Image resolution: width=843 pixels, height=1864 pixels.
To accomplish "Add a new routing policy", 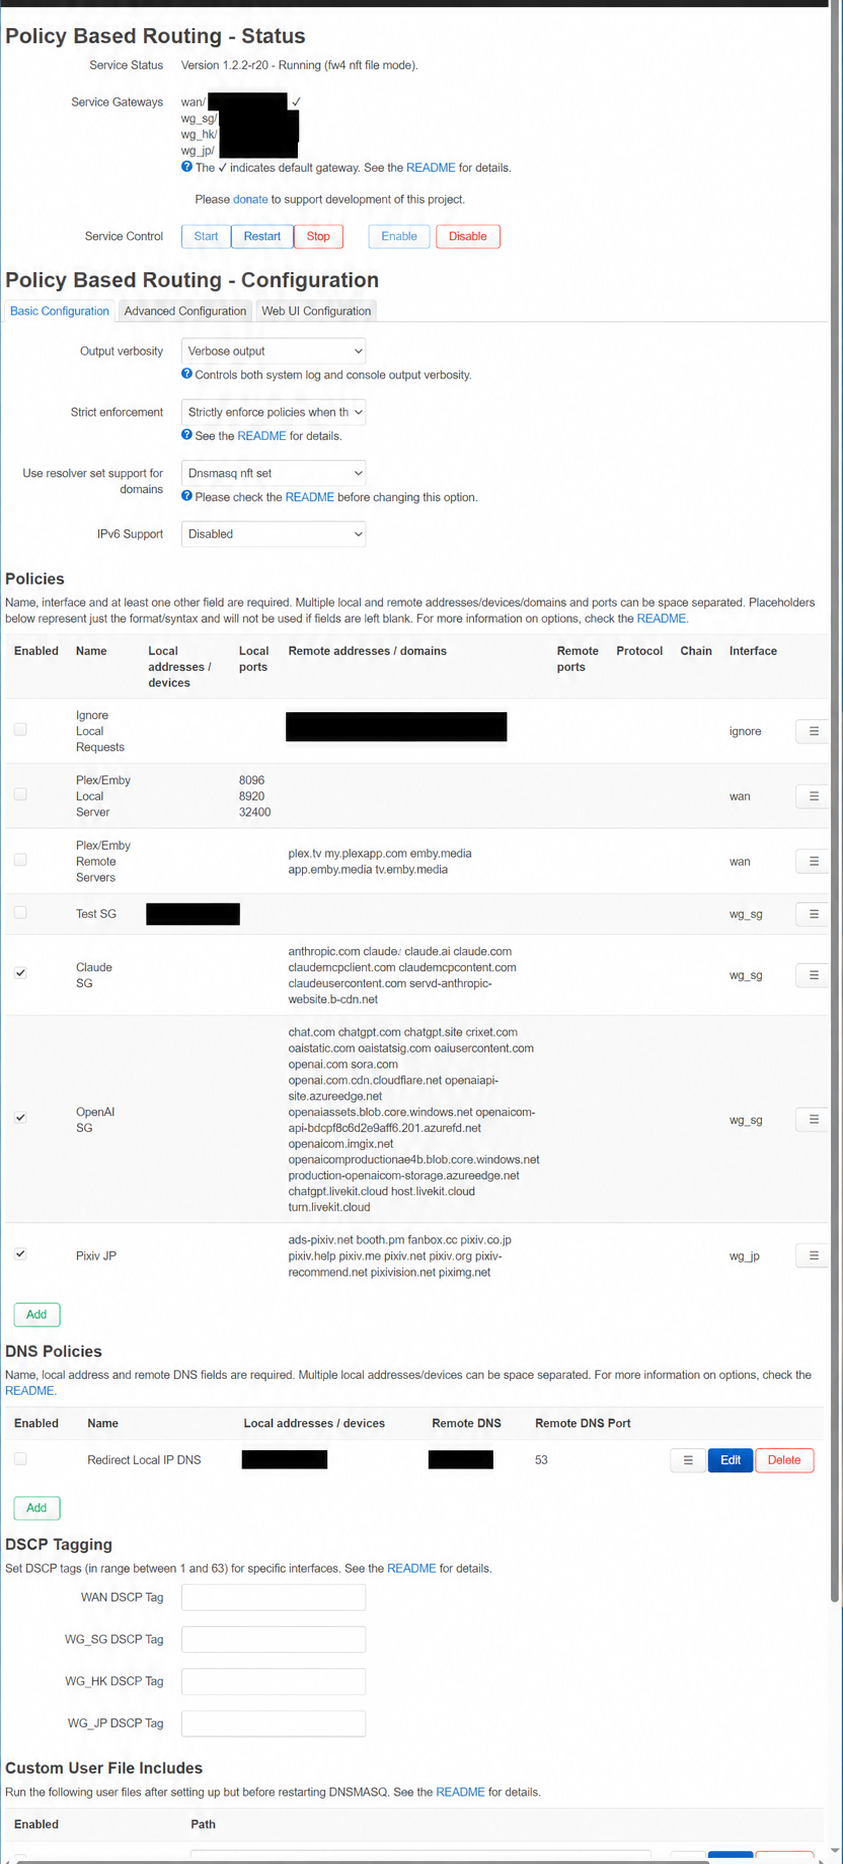I will click(37, 1314).
